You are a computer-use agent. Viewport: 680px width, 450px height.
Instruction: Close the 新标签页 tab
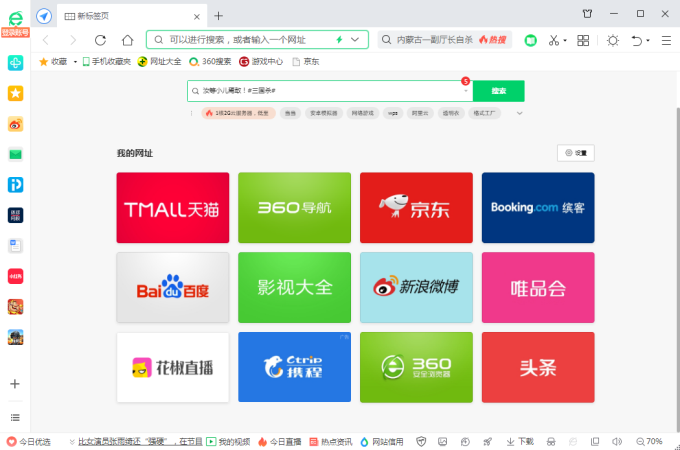(x=197, y=17)
